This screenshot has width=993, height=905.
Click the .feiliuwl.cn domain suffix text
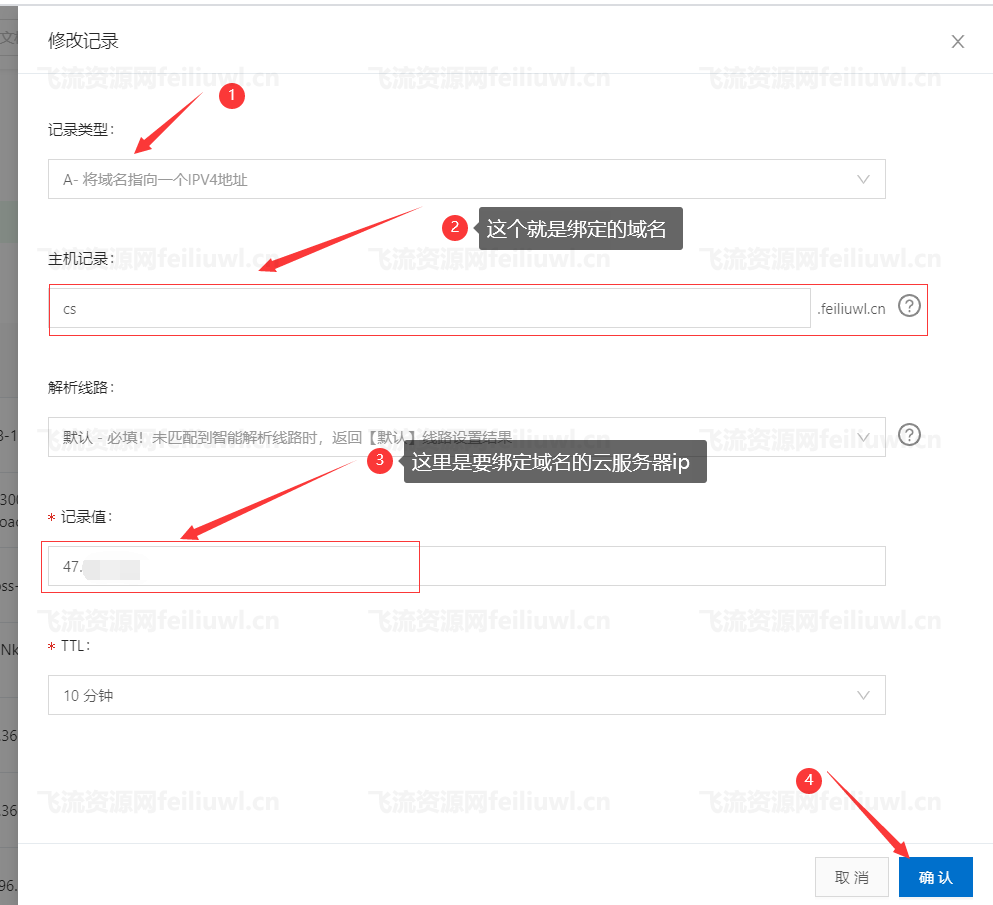851,309
